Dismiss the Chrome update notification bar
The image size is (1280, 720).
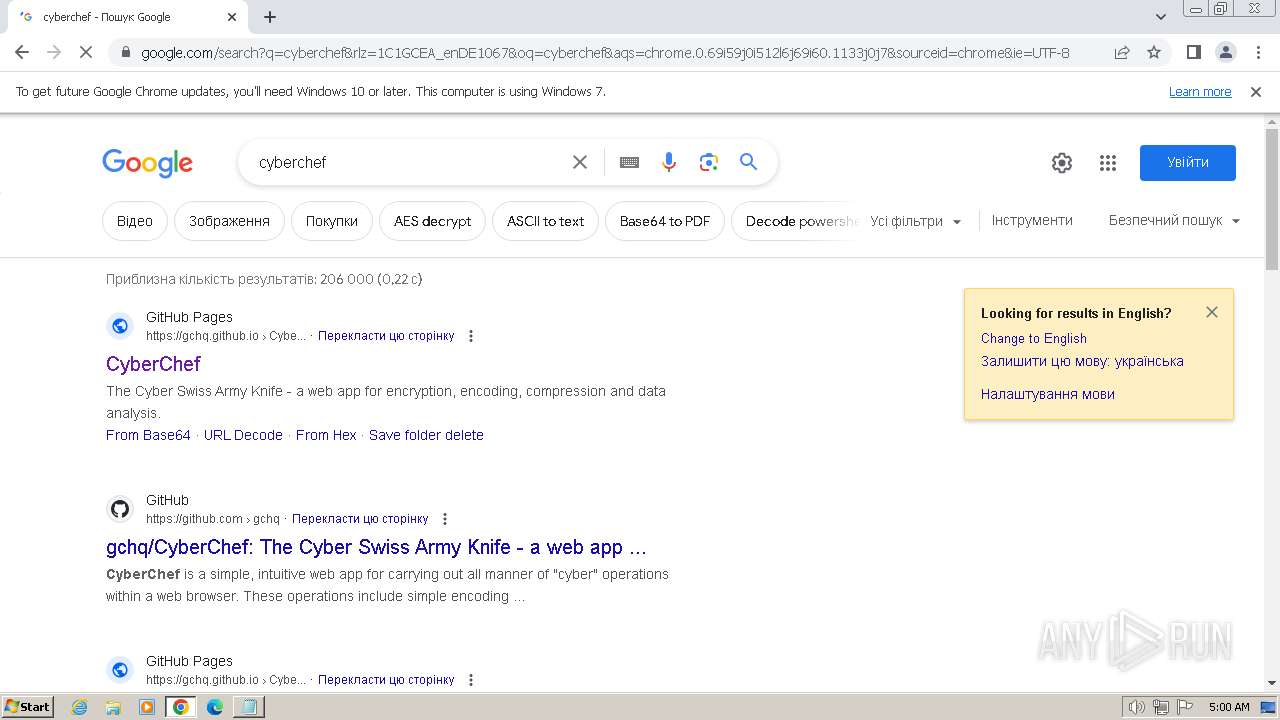1256,92
